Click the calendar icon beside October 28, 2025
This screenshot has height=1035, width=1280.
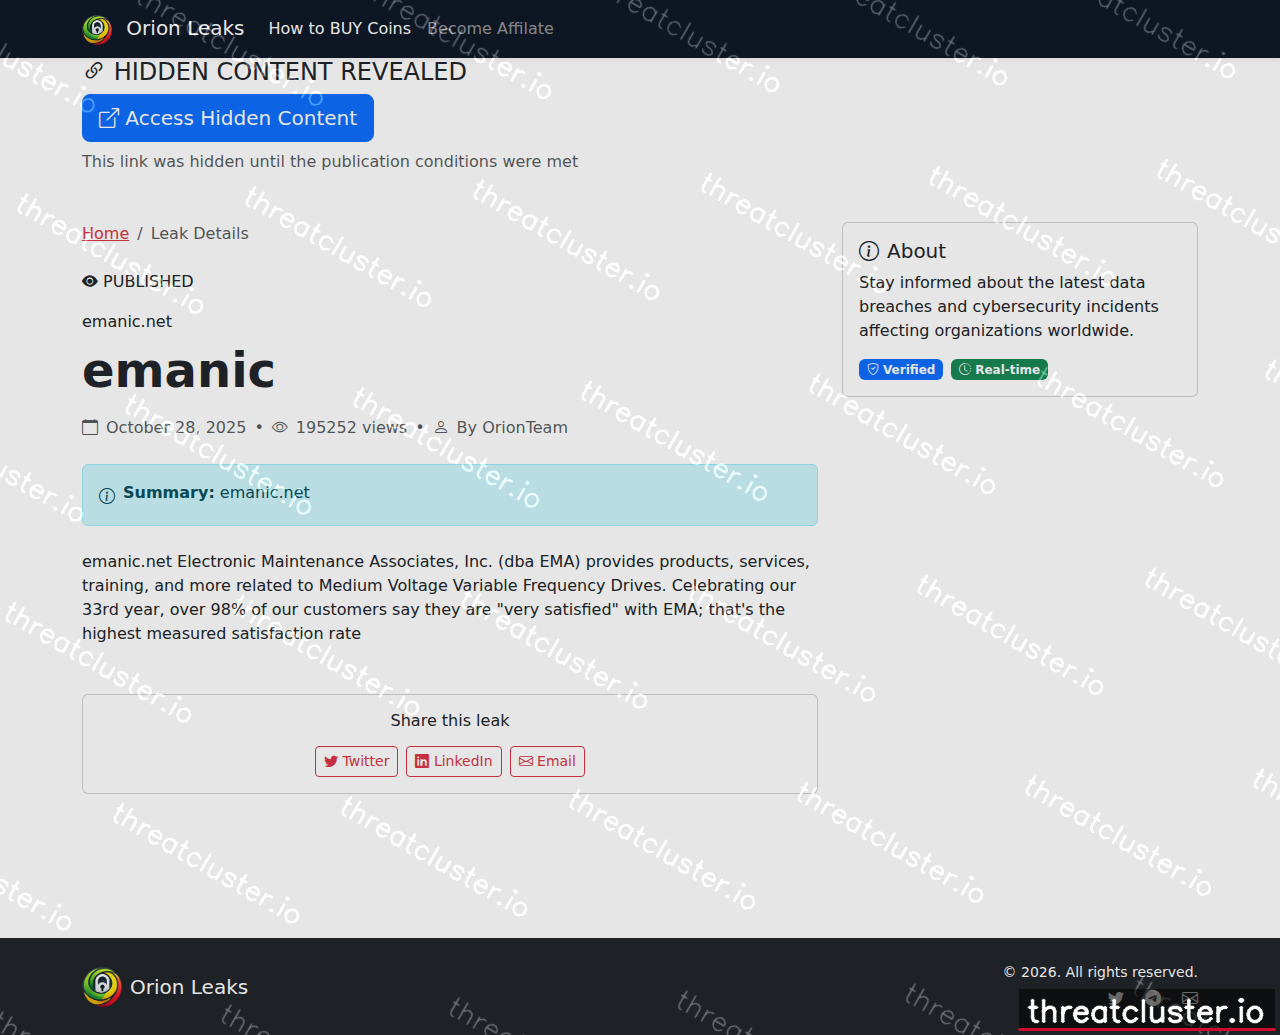pyautogui.click(x=90, y=427)
